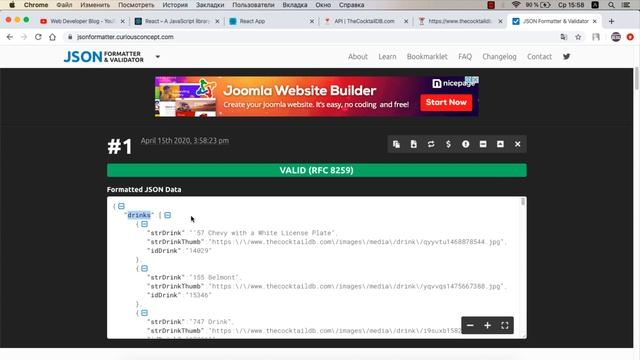
Task: Copy formatted JSON to clipboard icon
Action: pyautogui.click(x=396, y=144)
